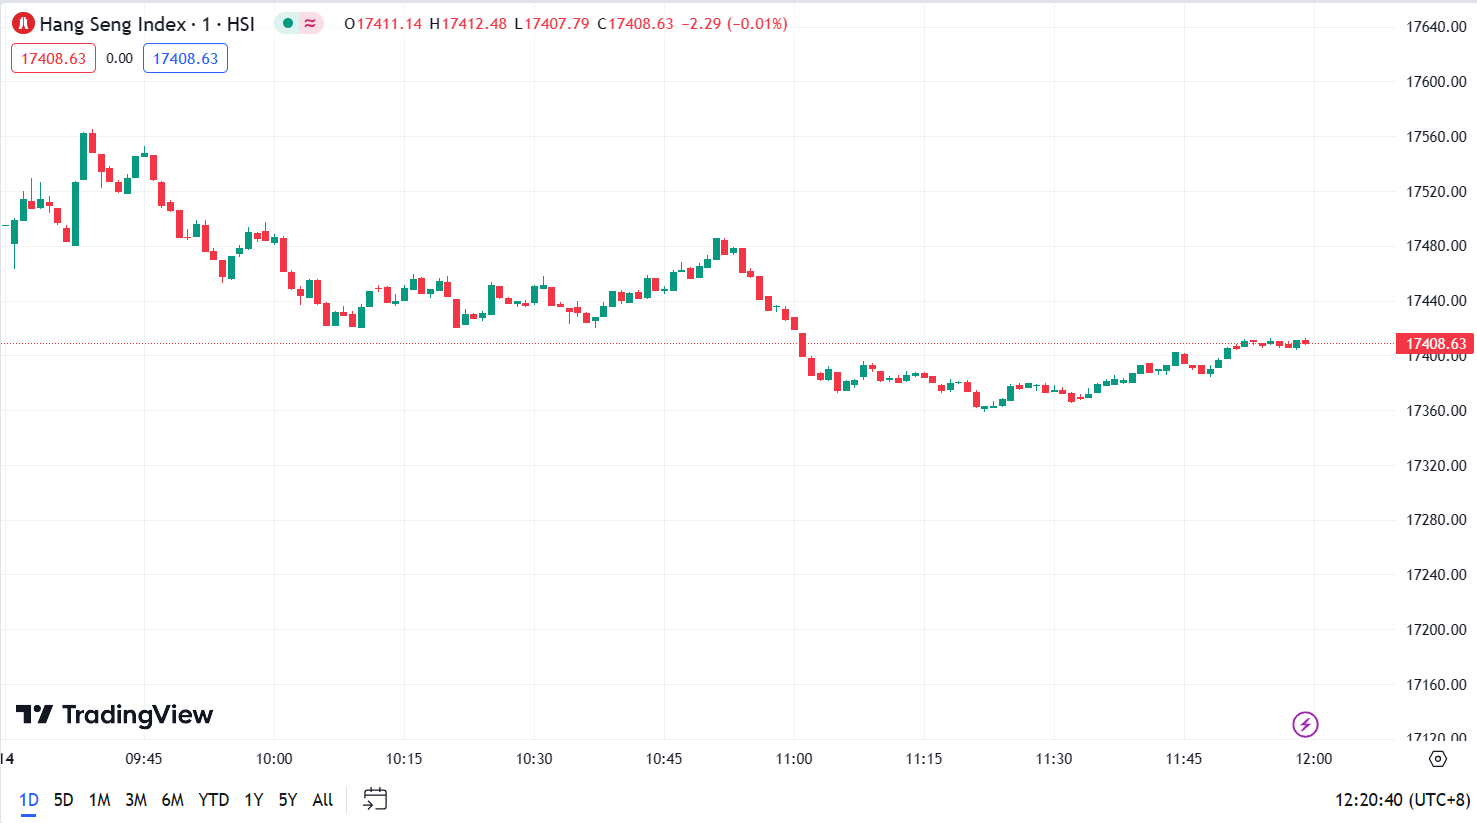The image size is (1477, 823).
Task: Open chart settings gear on the price axis
Action: point(1438,759)
